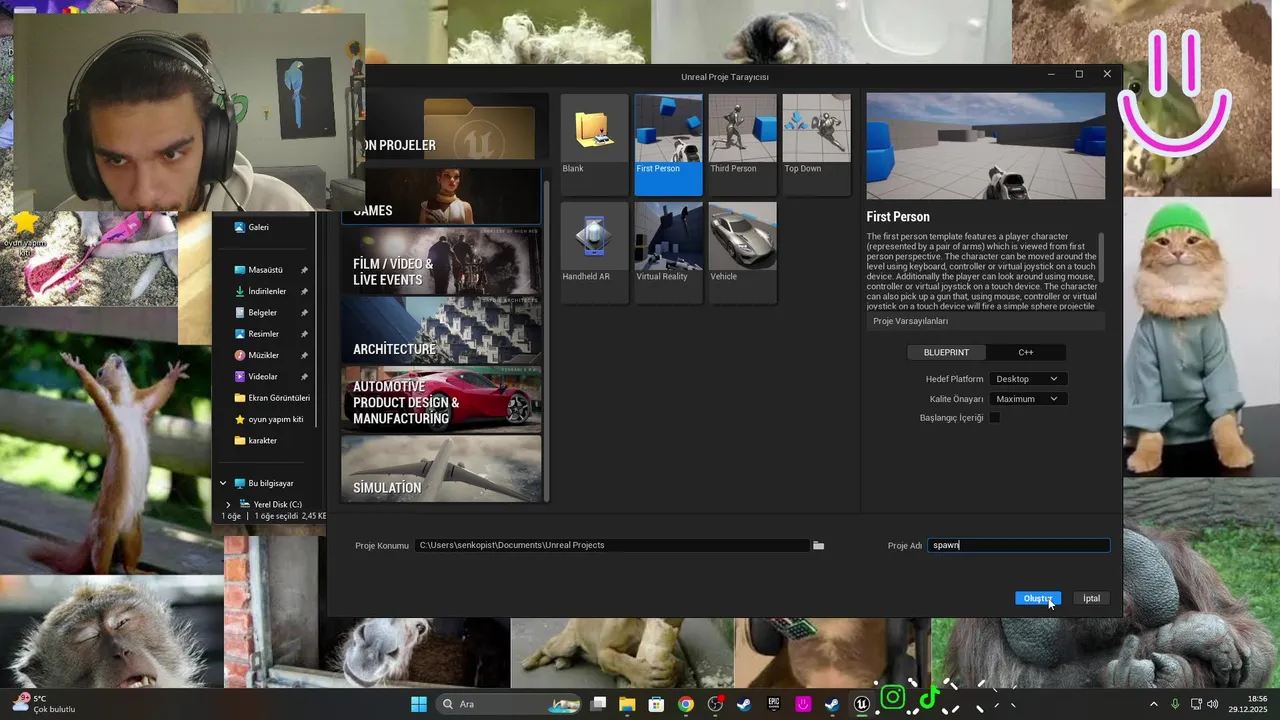Viewport: 1280px width, 720px height.
Task: Switch project type to C++
Action: point(1026,352)
